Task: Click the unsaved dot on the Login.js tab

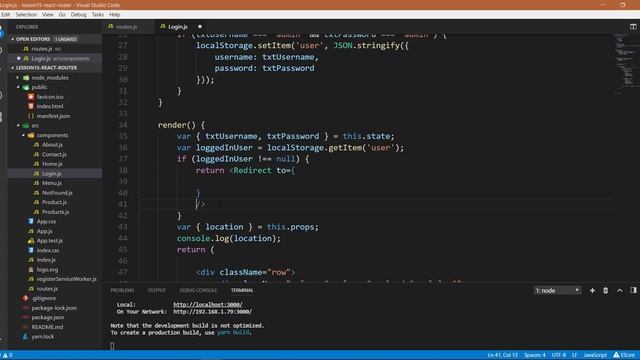Action: pos(200,27)
